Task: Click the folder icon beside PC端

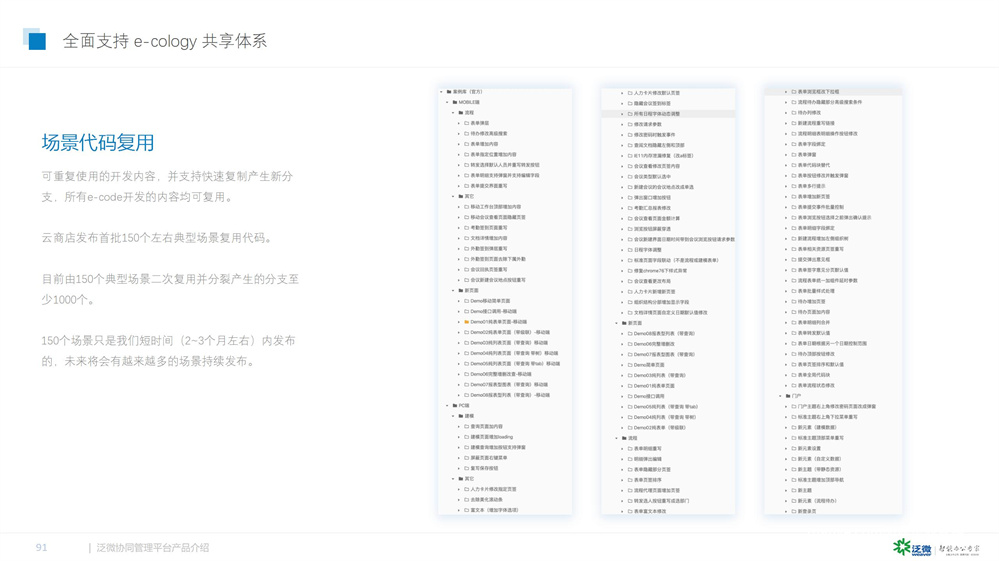Action: click(455, 405)
